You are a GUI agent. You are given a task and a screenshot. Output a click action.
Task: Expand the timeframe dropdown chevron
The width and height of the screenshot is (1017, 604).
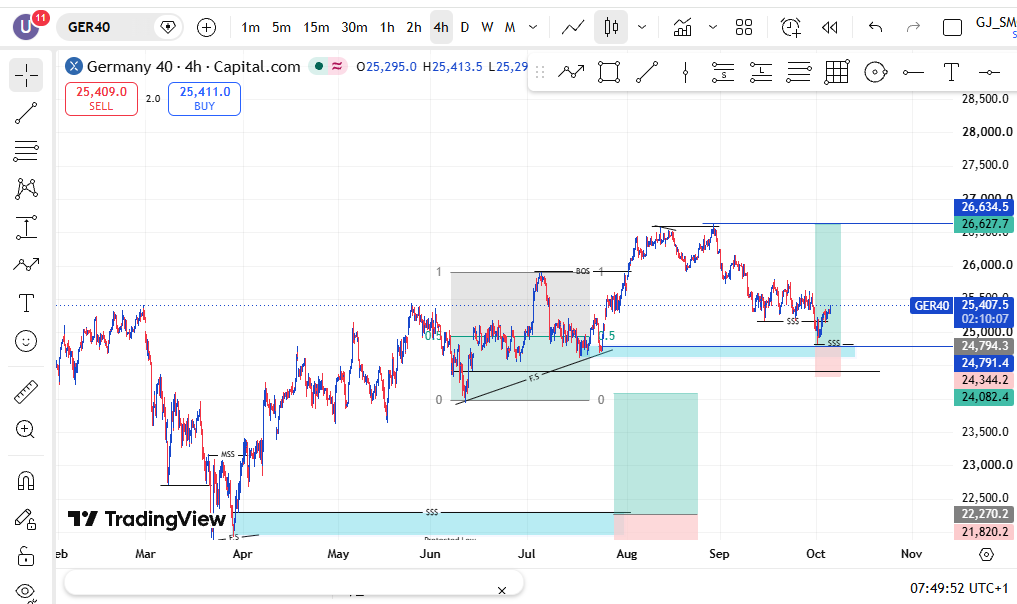coord(533,27)
